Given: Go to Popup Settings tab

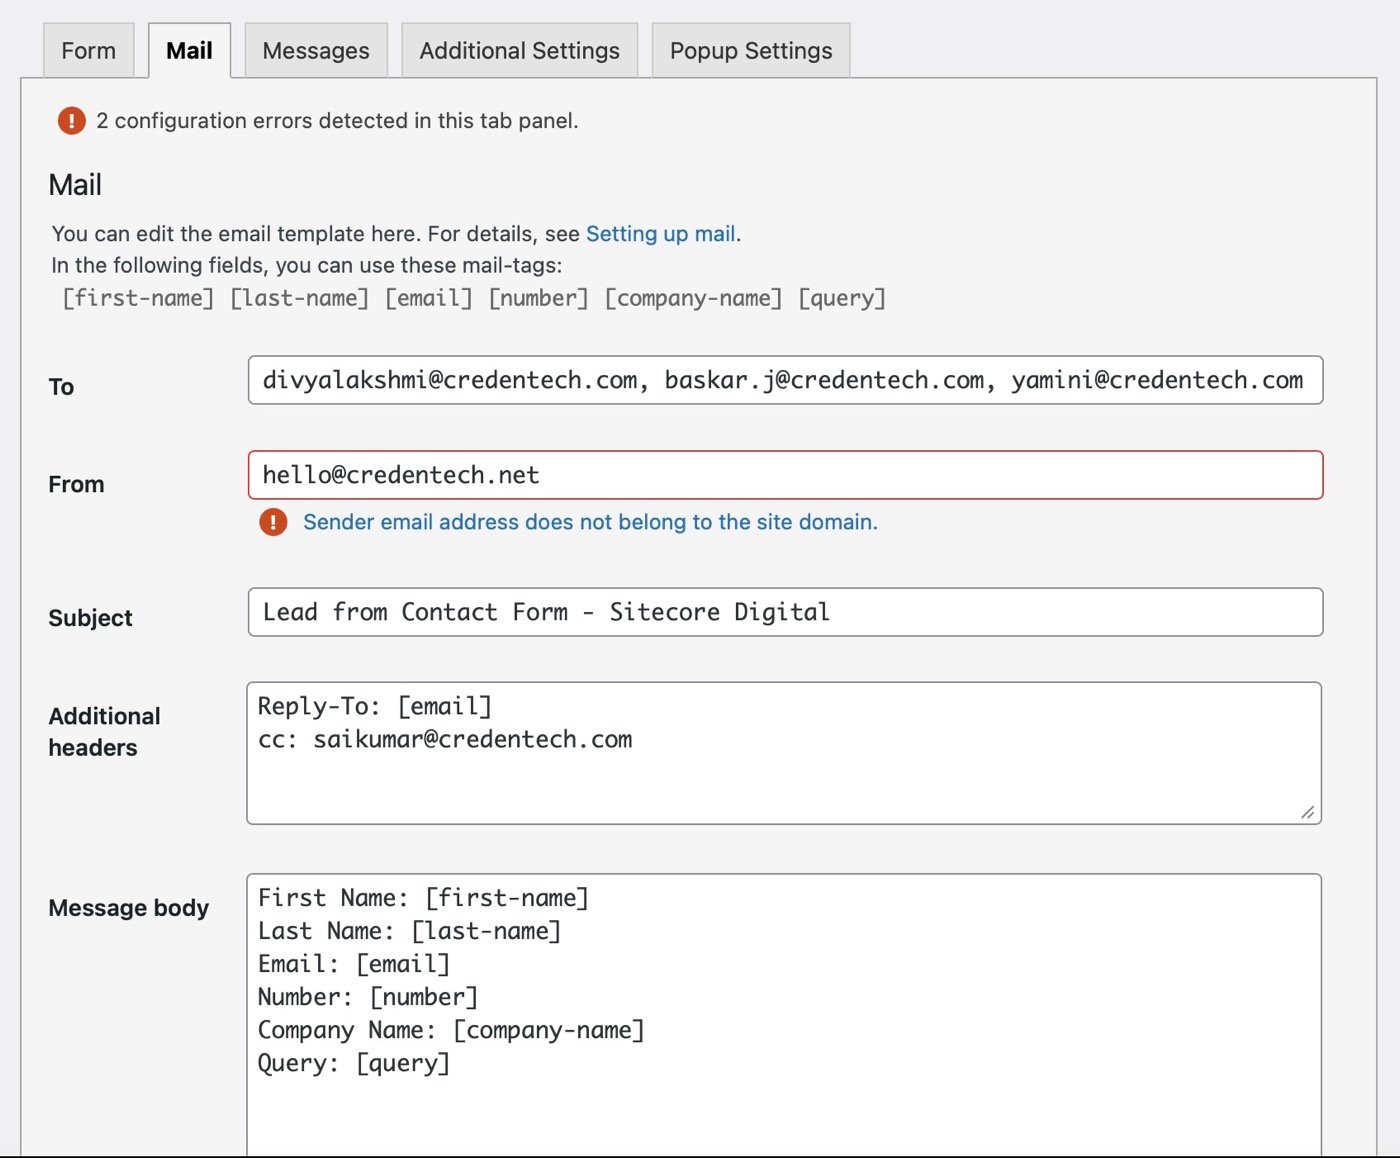Looking at the screenshot, I should pos(751,50).
